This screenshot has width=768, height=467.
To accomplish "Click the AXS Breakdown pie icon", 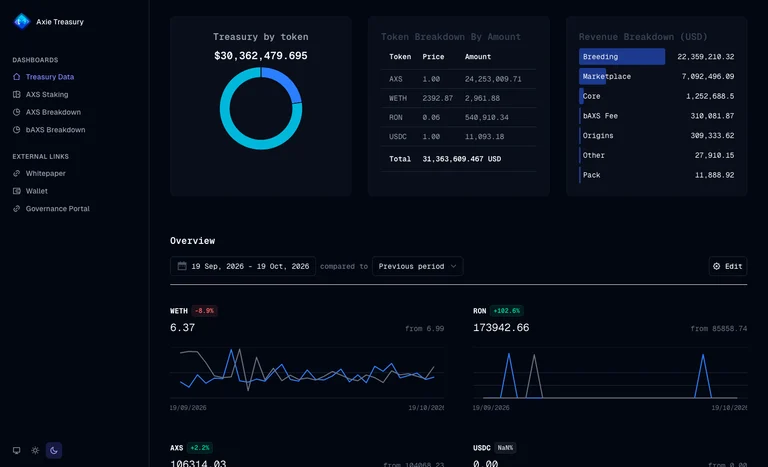I will (17, 112).
